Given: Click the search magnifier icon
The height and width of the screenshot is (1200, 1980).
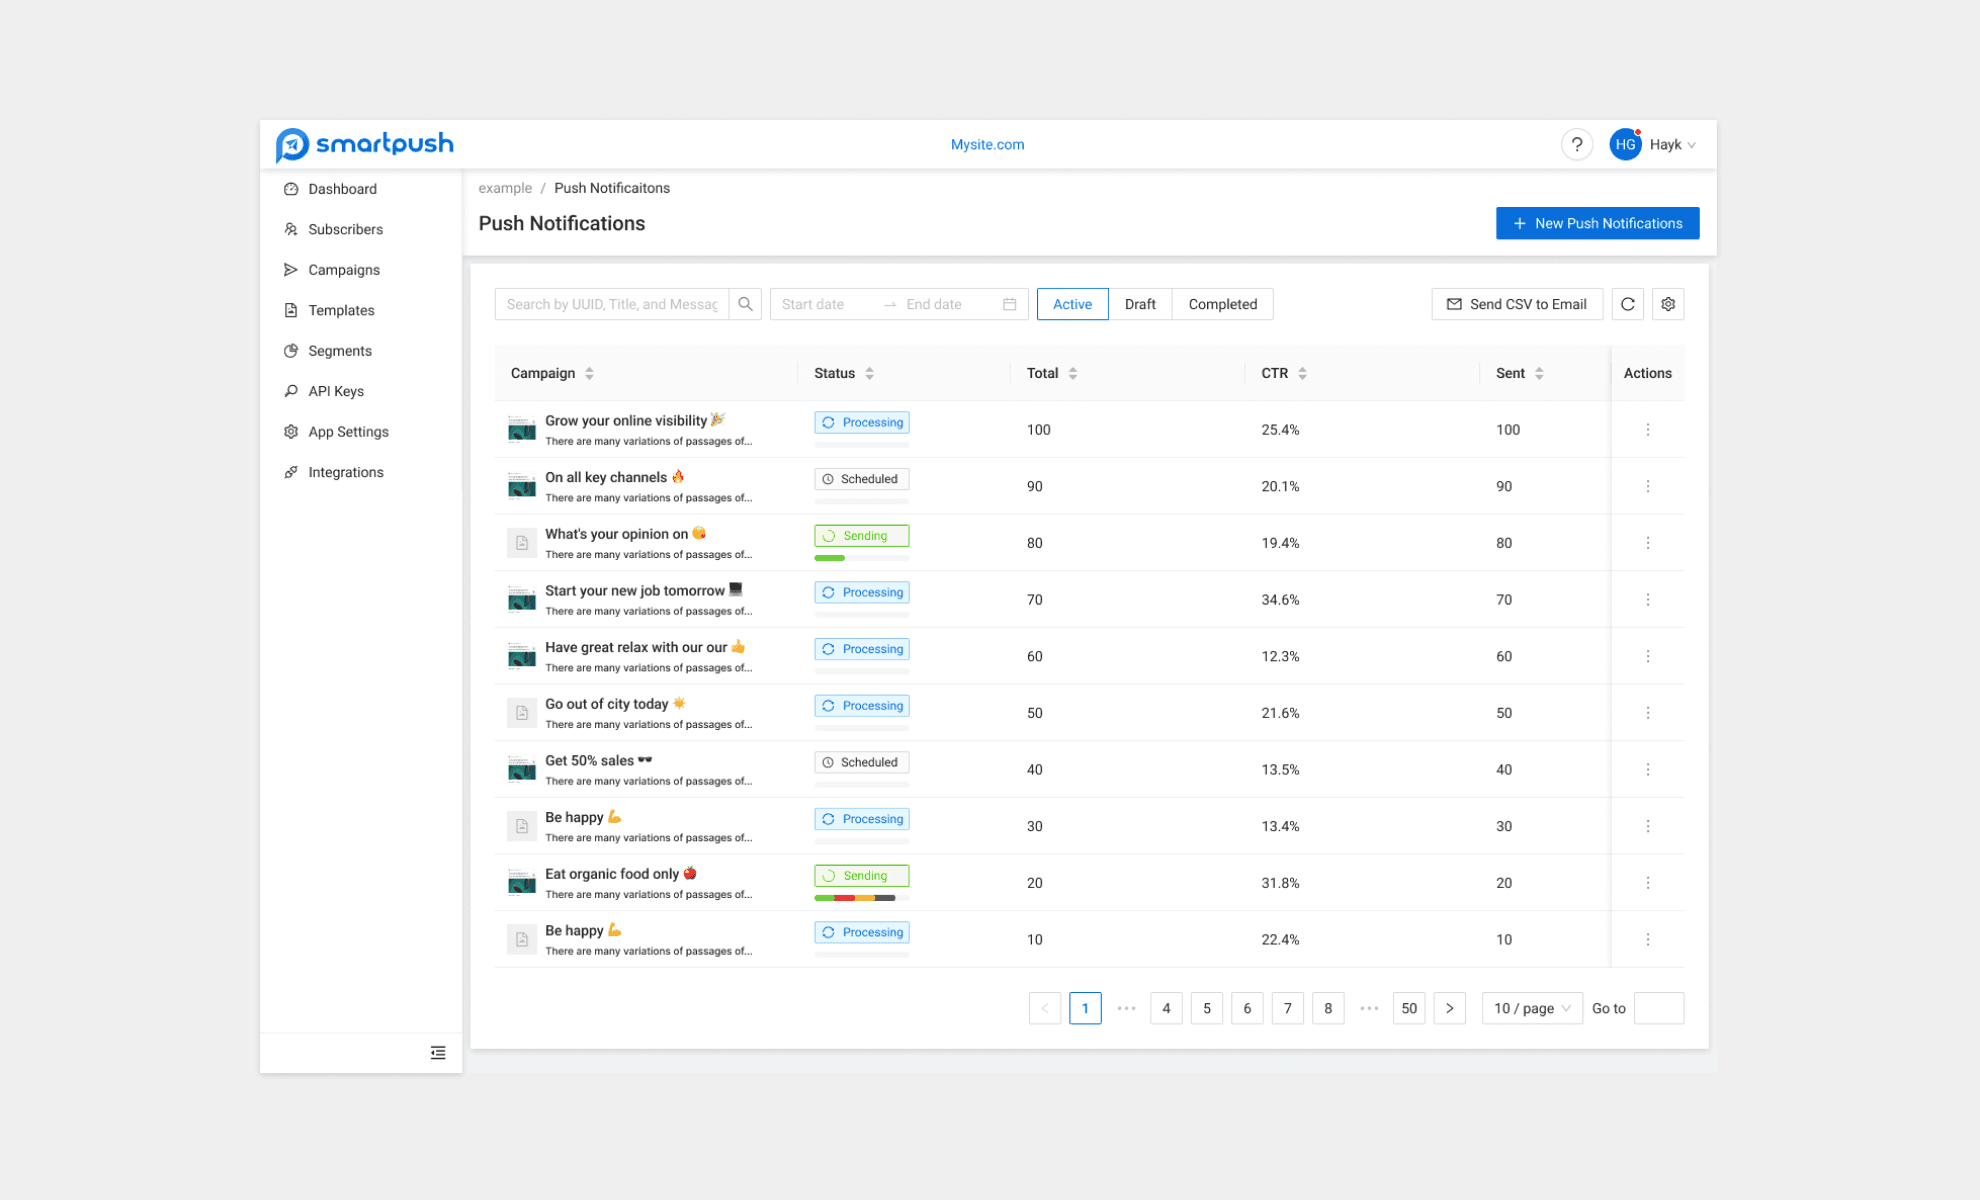Looking at the screenshot, I should (745, 304).
